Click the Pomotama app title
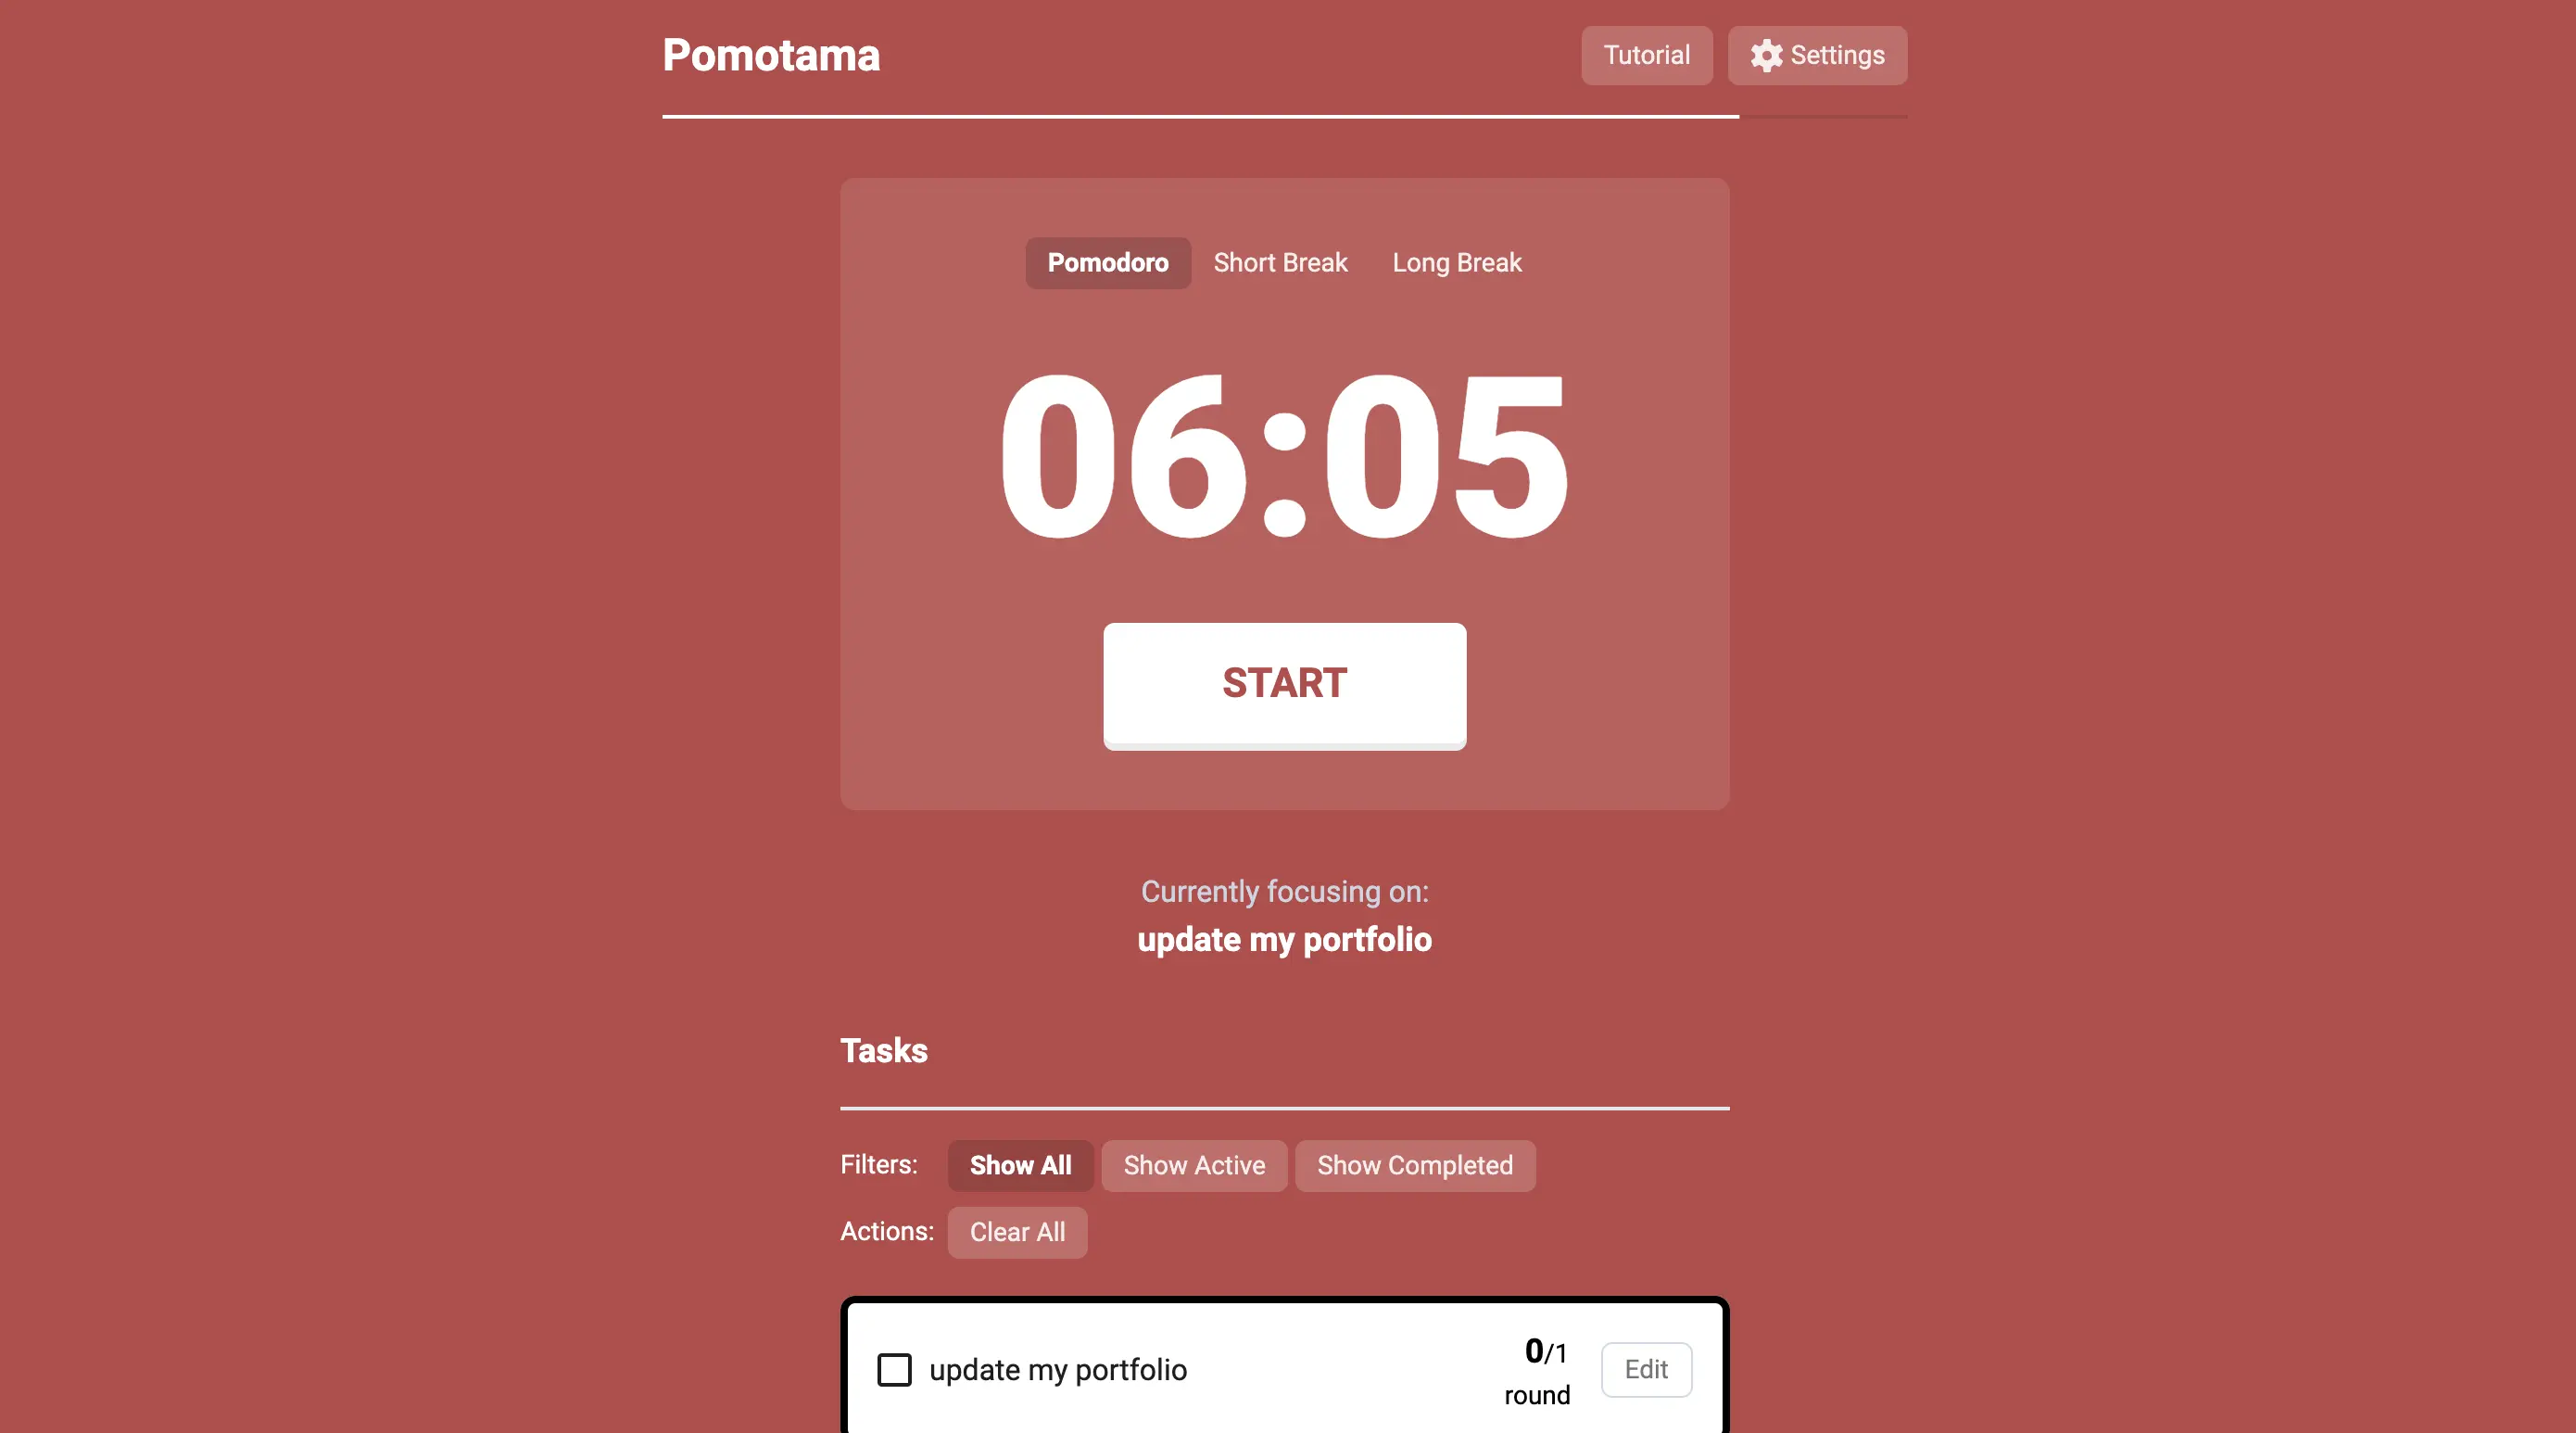Image resolution: width=2576 pixels, height=1433 pixels. [772, 55]
